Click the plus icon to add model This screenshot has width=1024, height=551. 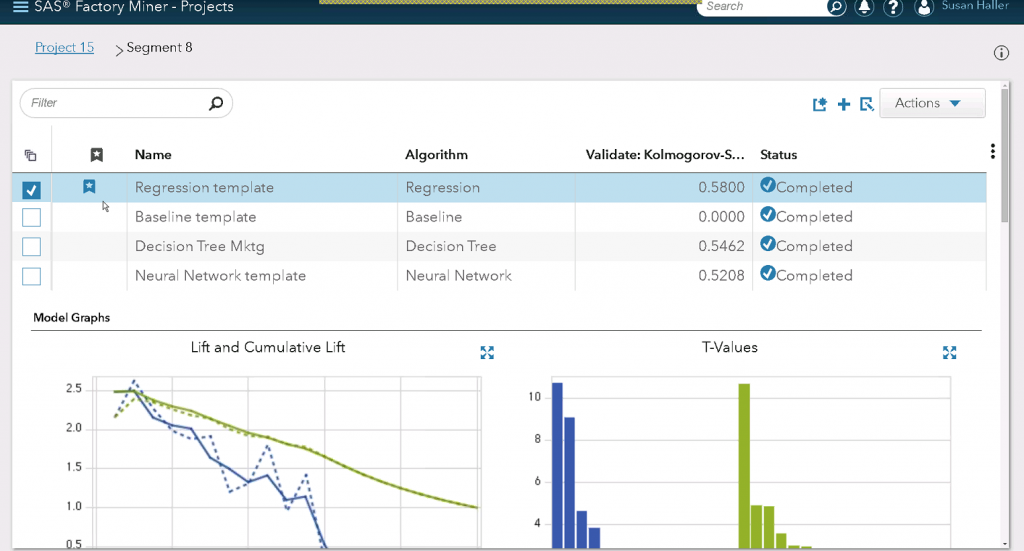(x=843, y=104)
